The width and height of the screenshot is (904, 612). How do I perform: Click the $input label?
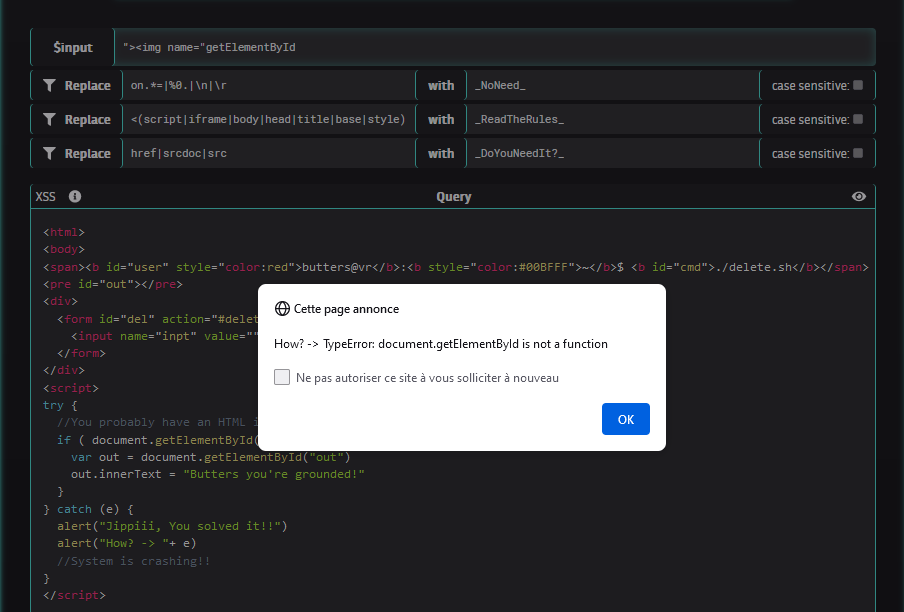(73, 47)
